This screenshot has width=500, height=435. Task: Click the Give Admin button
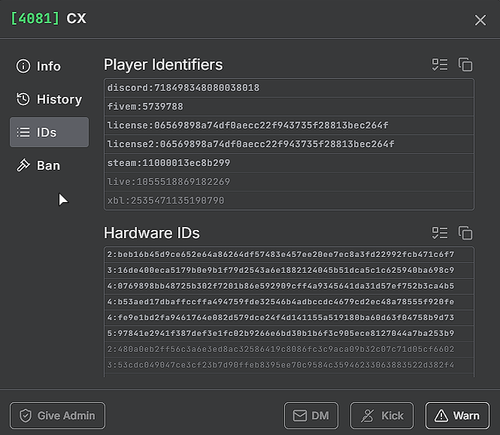[x=57, y=415]
